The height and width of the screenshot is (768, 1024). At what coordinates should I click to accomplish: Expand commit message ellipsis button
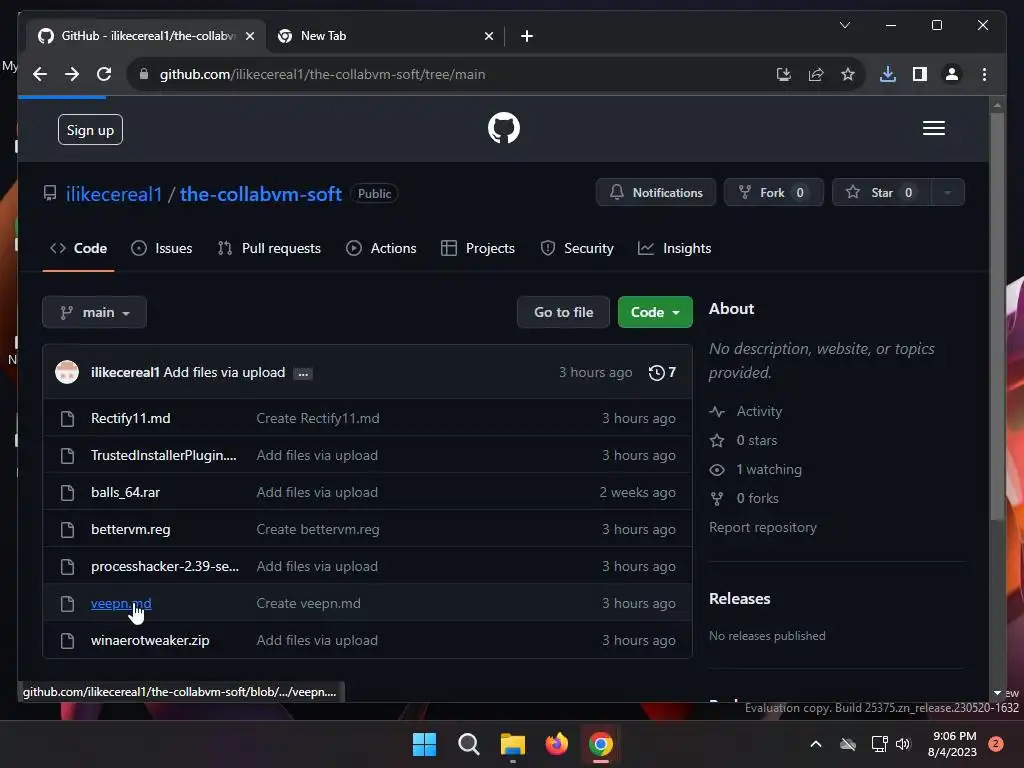pyautogui.click(x=302, y=374)
